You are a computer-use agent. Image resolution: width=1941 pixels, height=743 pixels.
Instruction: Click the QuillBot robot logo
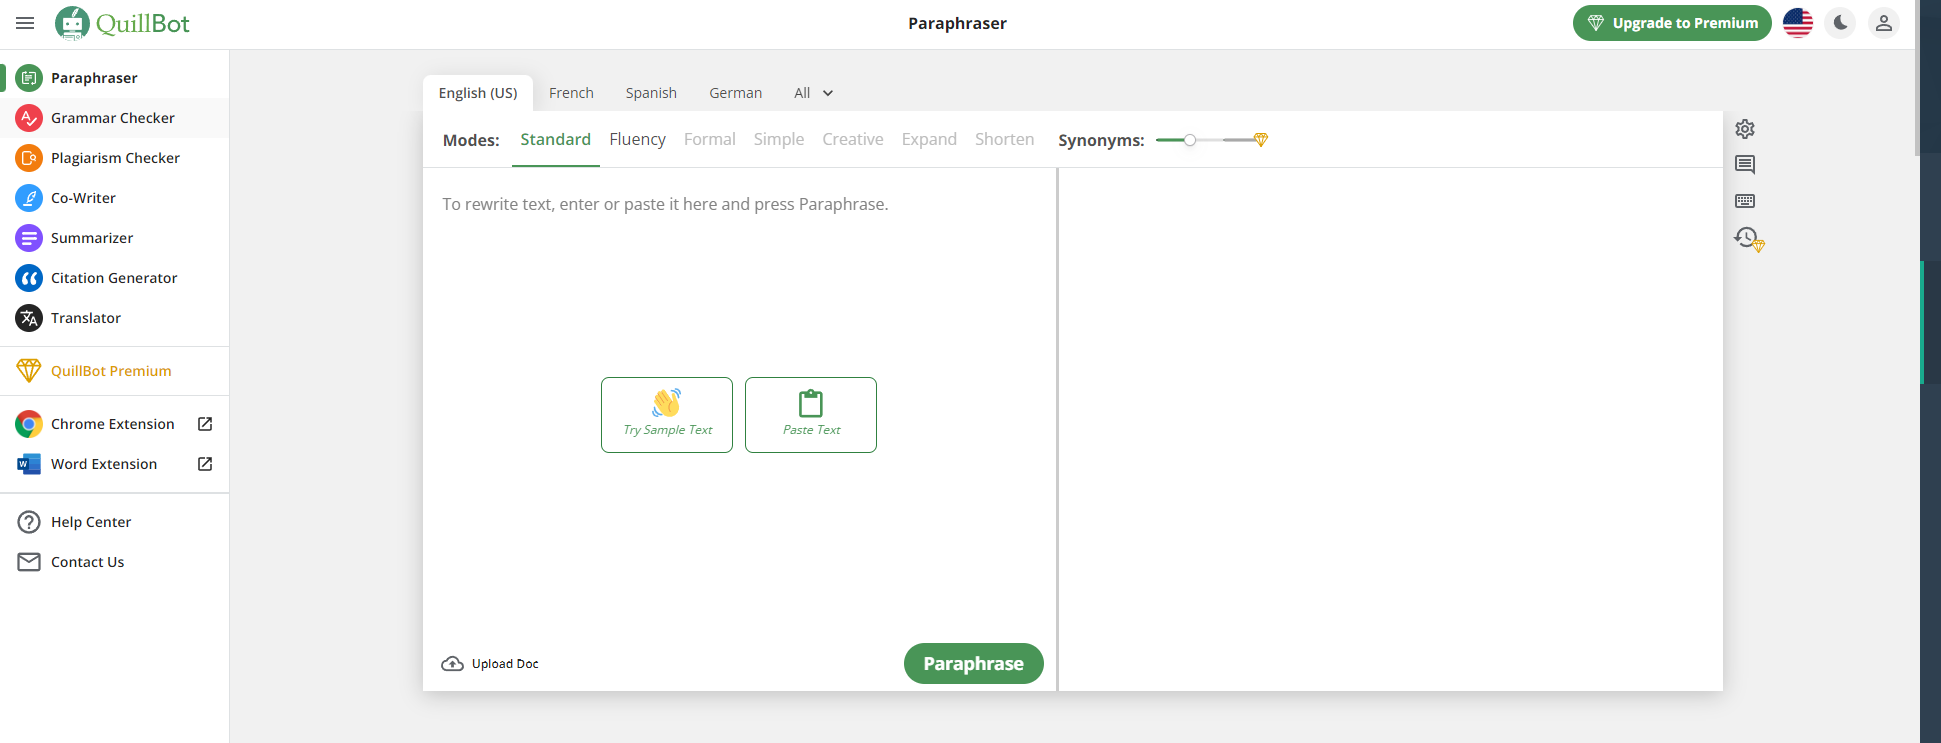point(72,23)
